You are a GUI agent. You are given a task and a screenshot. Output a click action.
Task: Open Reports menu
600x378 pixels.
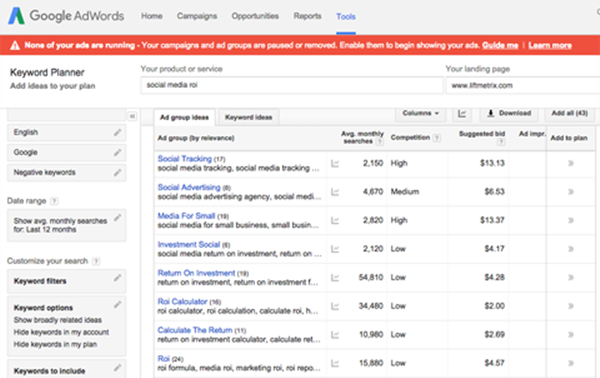point(307,16)
